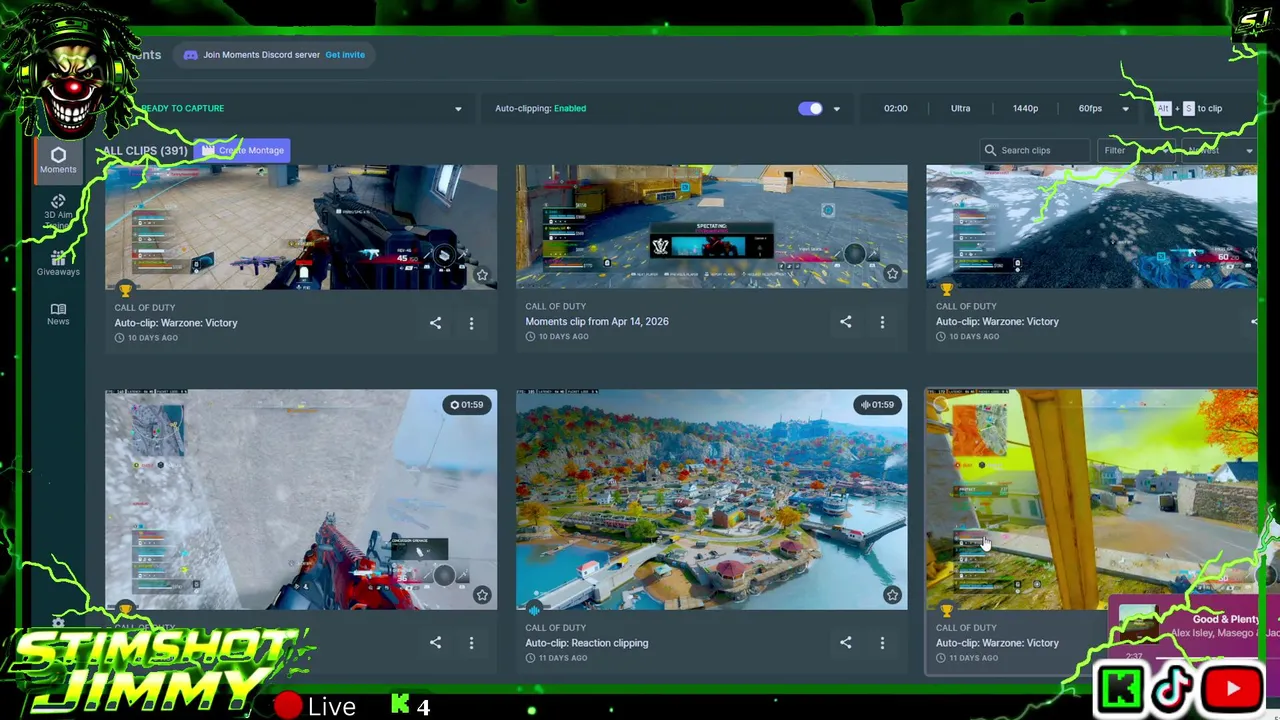Click the 02:00 clip length value
1280x720 pixels.
(x=896, y=108)
